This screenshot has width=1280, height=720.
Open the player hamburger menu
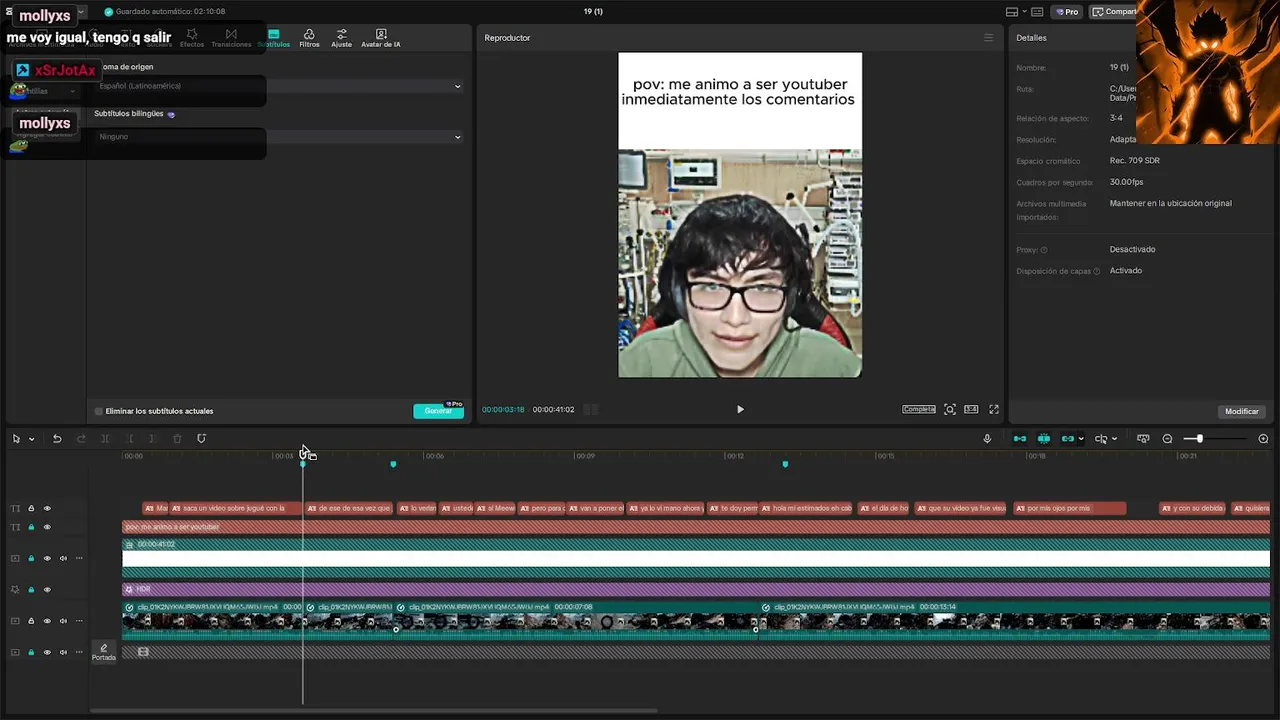(x=989, y=38)
